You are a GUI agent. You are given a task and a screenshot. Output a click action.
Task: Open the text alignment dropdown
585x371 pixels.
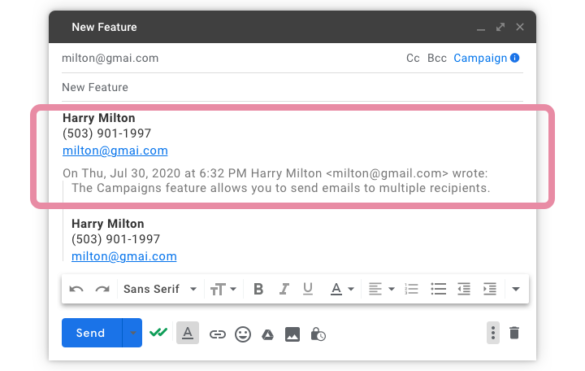click(381, 289)
